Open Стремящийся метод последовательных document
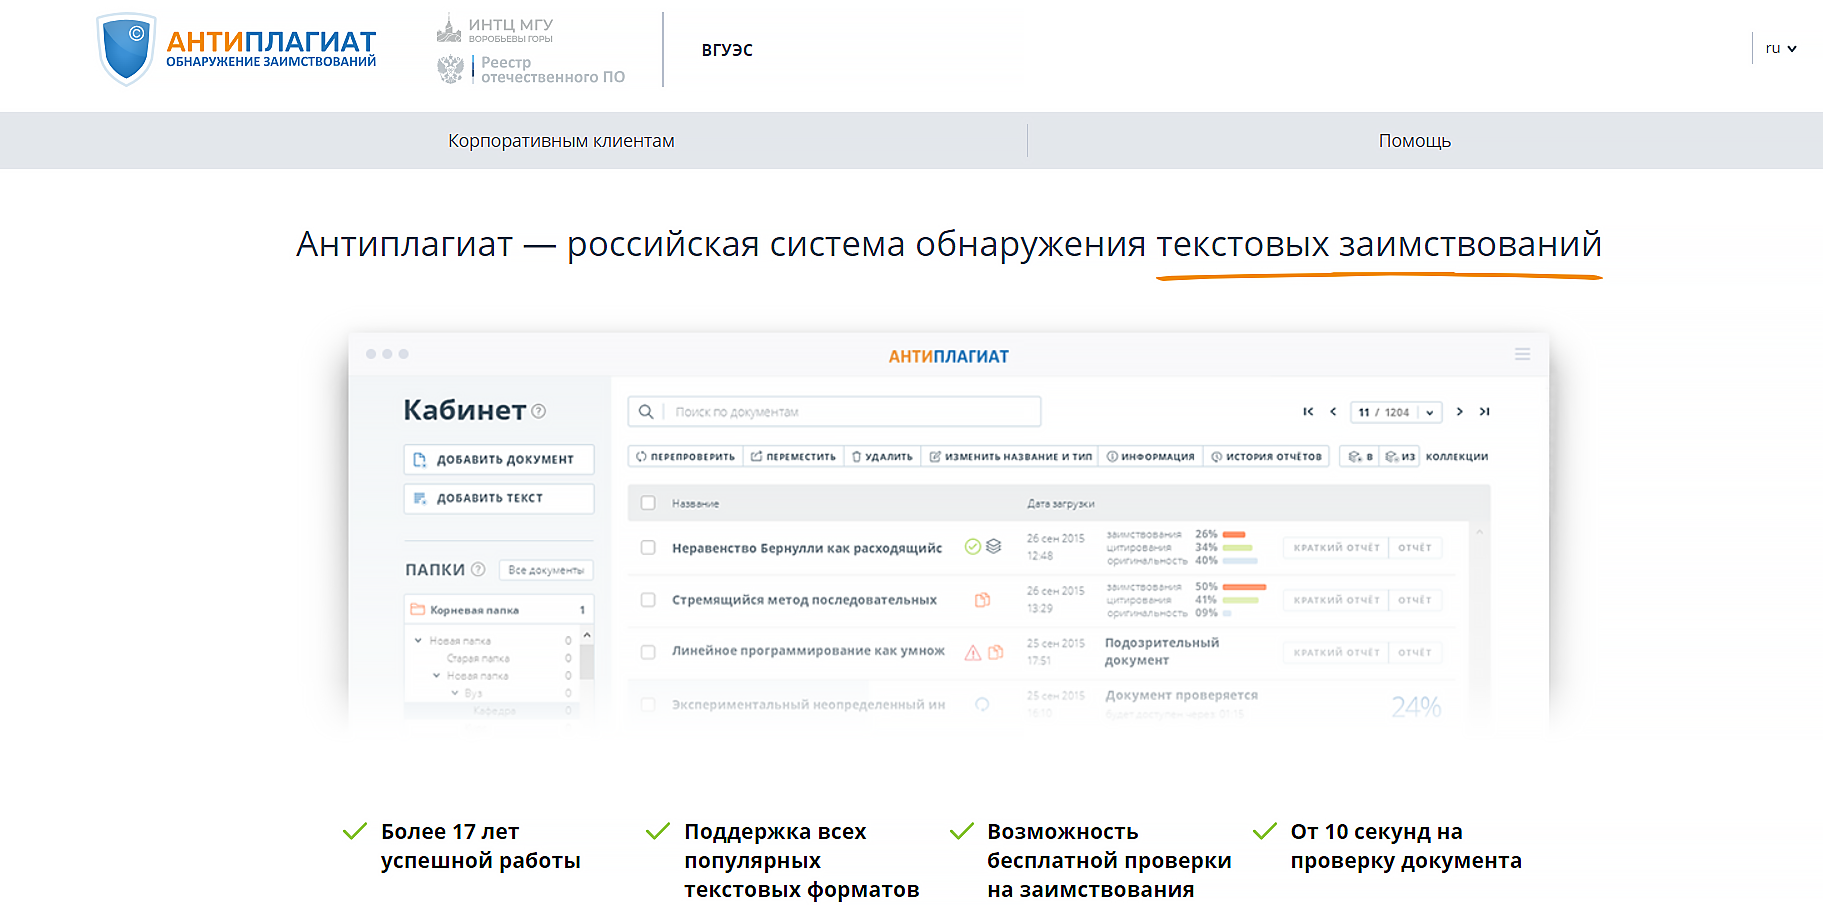Viewport: 1823px width, 905px height. click(x=804, y=600)
